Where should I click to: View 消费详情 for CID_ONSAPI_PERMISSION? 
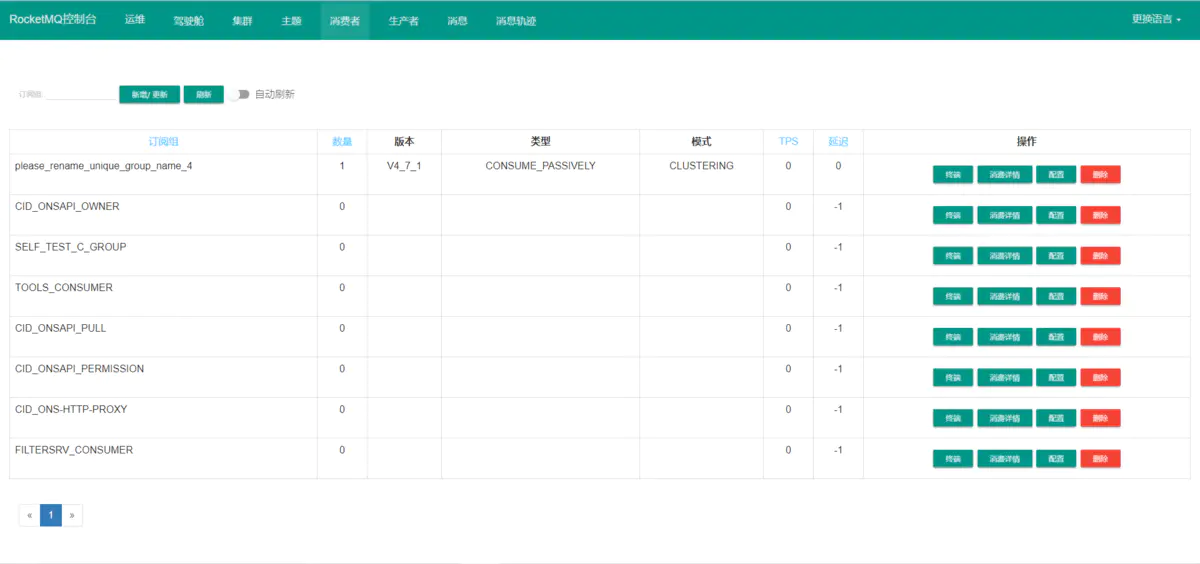click(1005, 377)
